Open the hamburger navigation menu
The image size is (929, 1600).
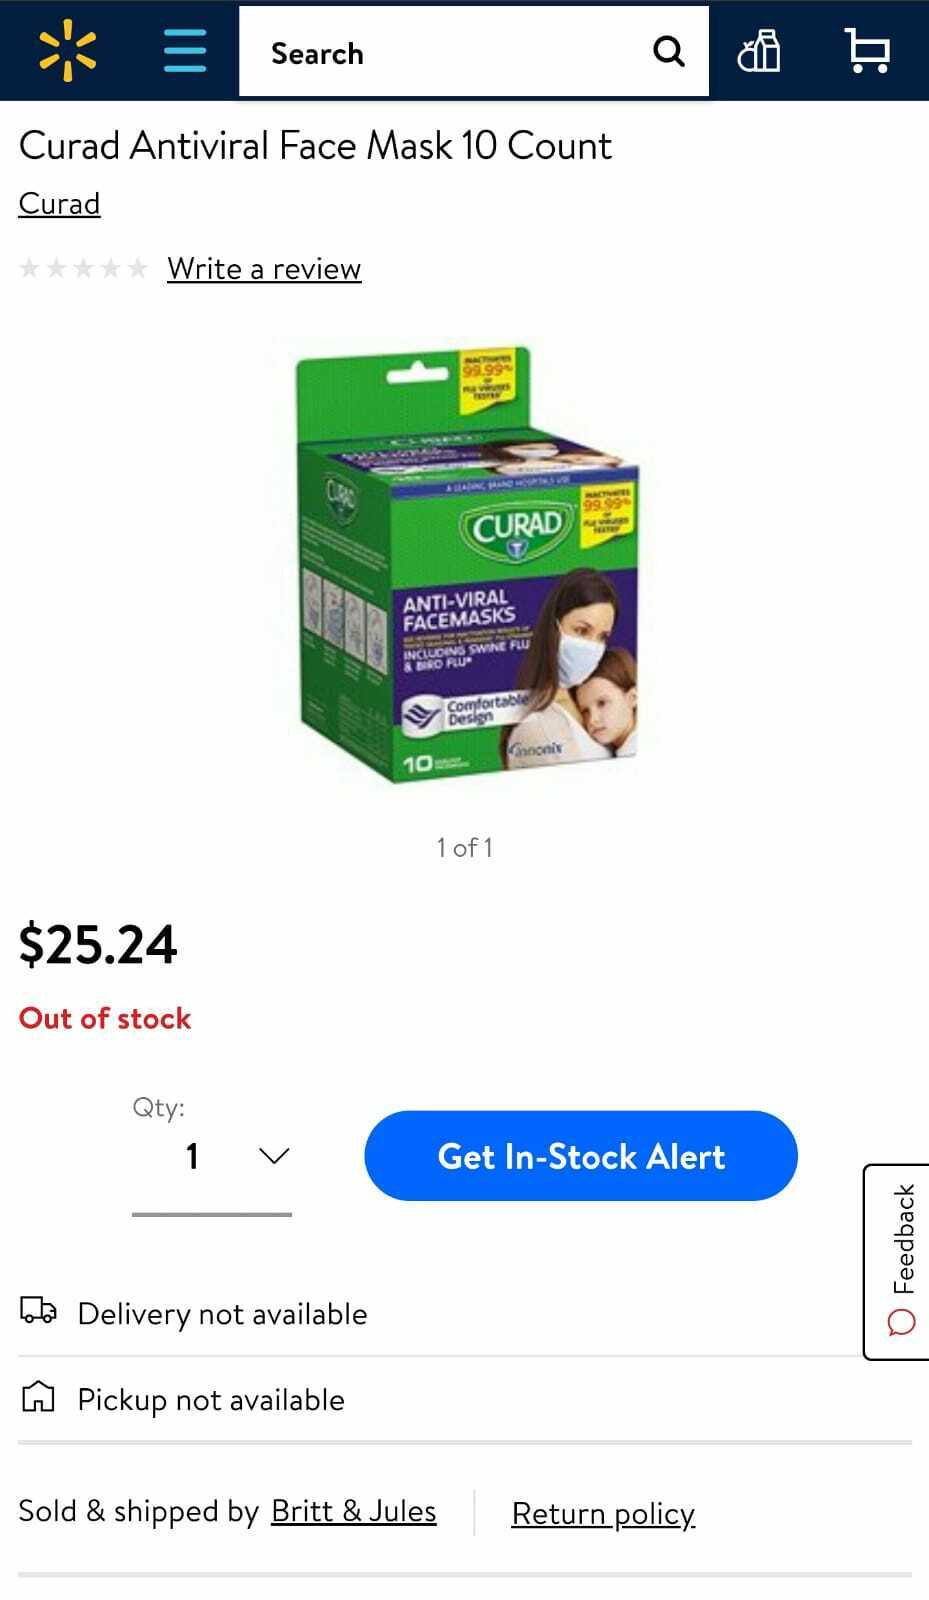(x=185, y=50)
